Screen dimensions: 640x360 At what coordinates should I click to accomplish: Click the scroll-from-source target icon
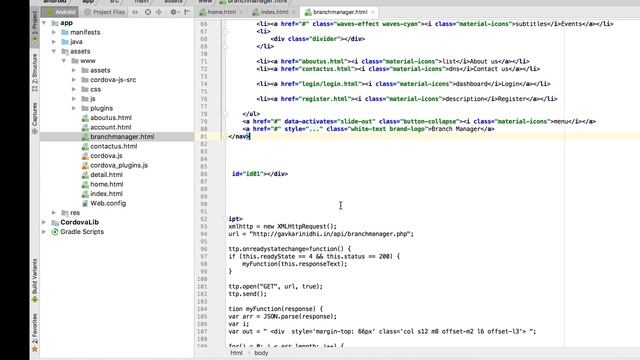pos(148,12)
